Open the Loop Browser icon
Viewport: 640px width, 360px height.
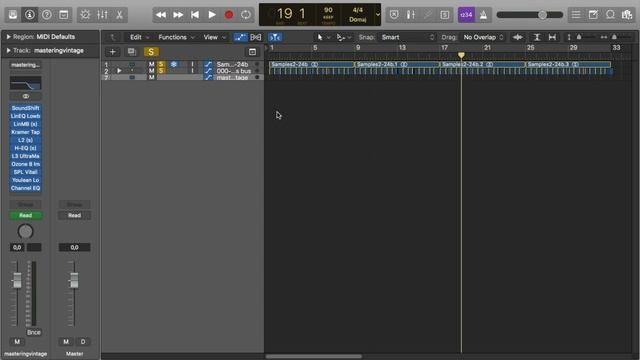tap(610, 15)
